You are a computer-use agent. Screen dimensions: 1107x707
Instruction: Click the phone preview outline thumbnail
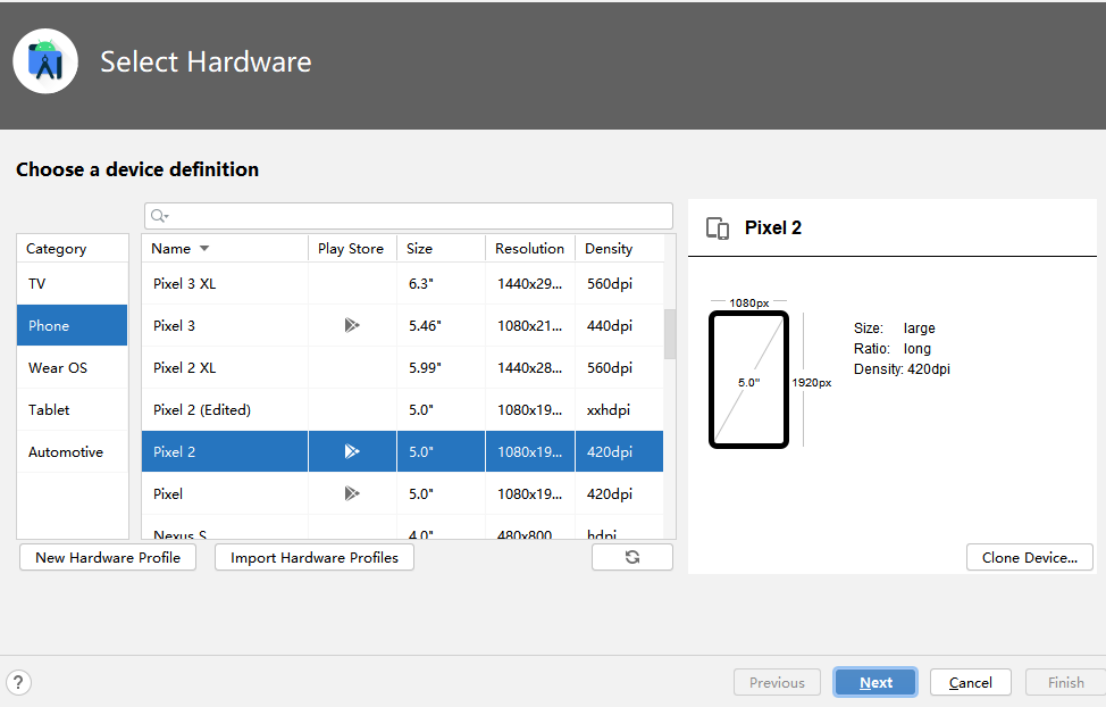[x=748, y=379]
